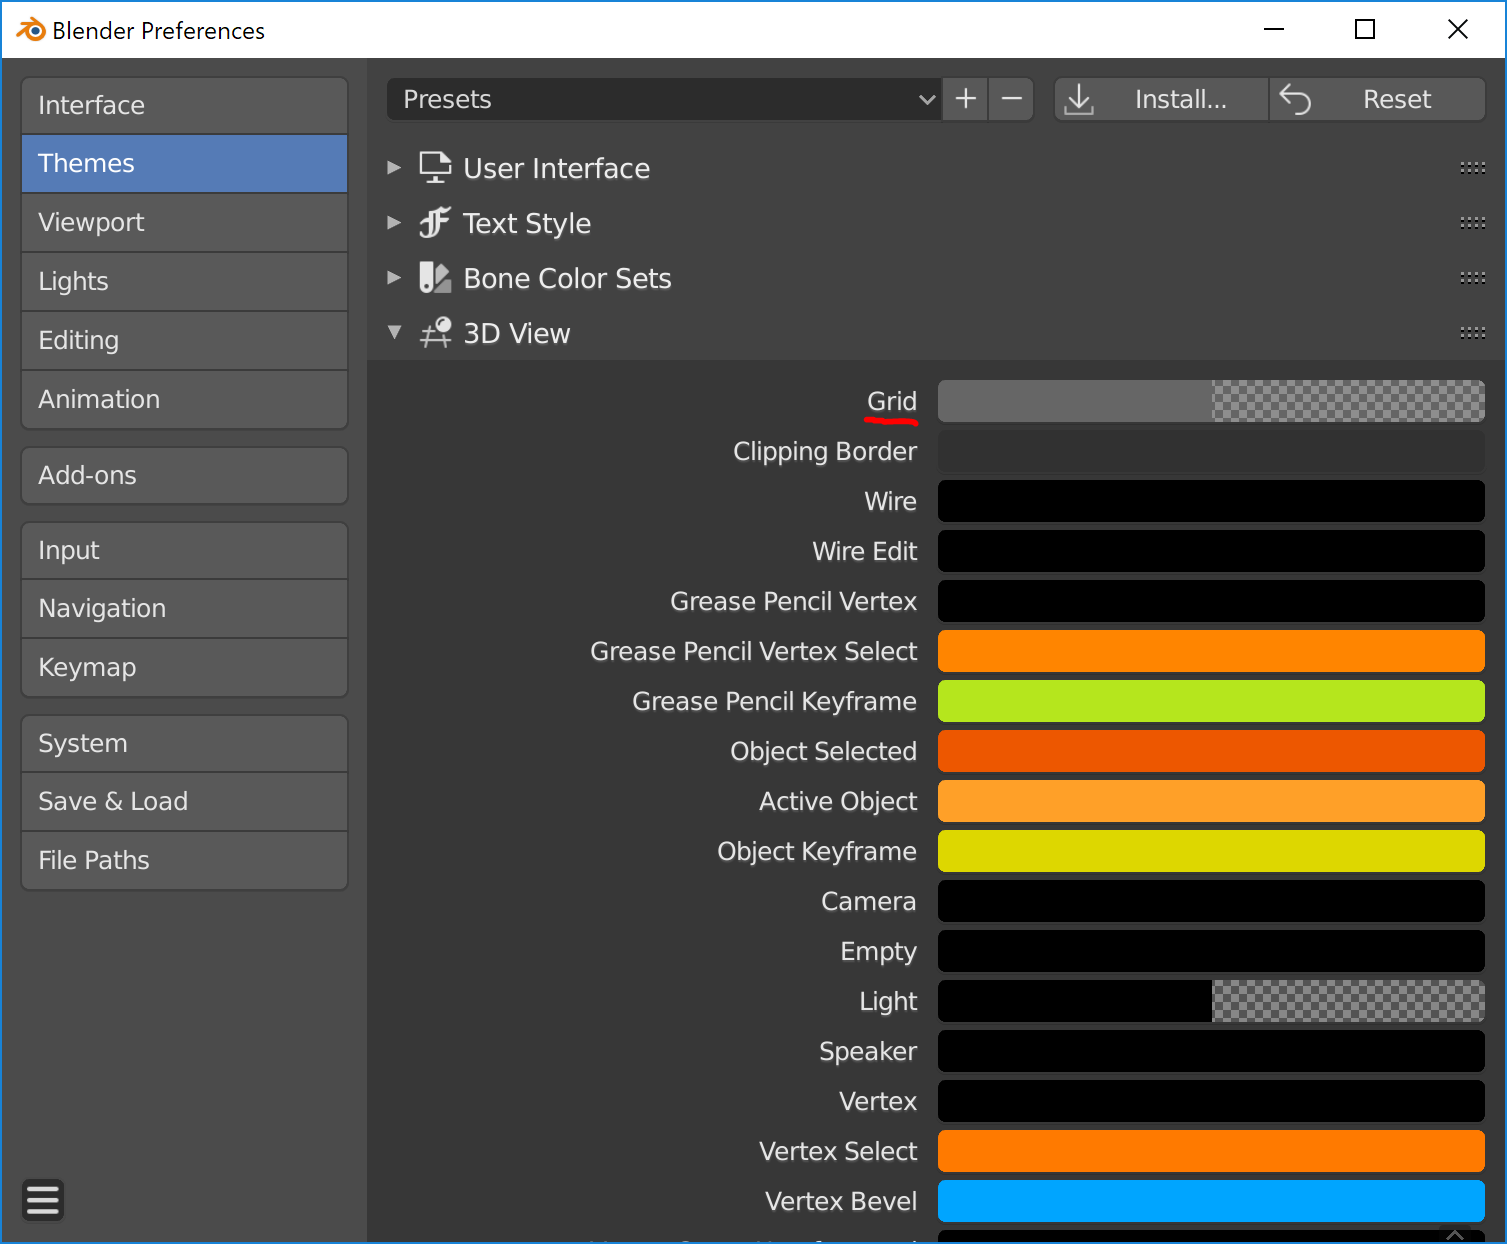1507x1244 pixels.
Task: Click the 3D View empty-axis icon
Action: tap(434, 332)
